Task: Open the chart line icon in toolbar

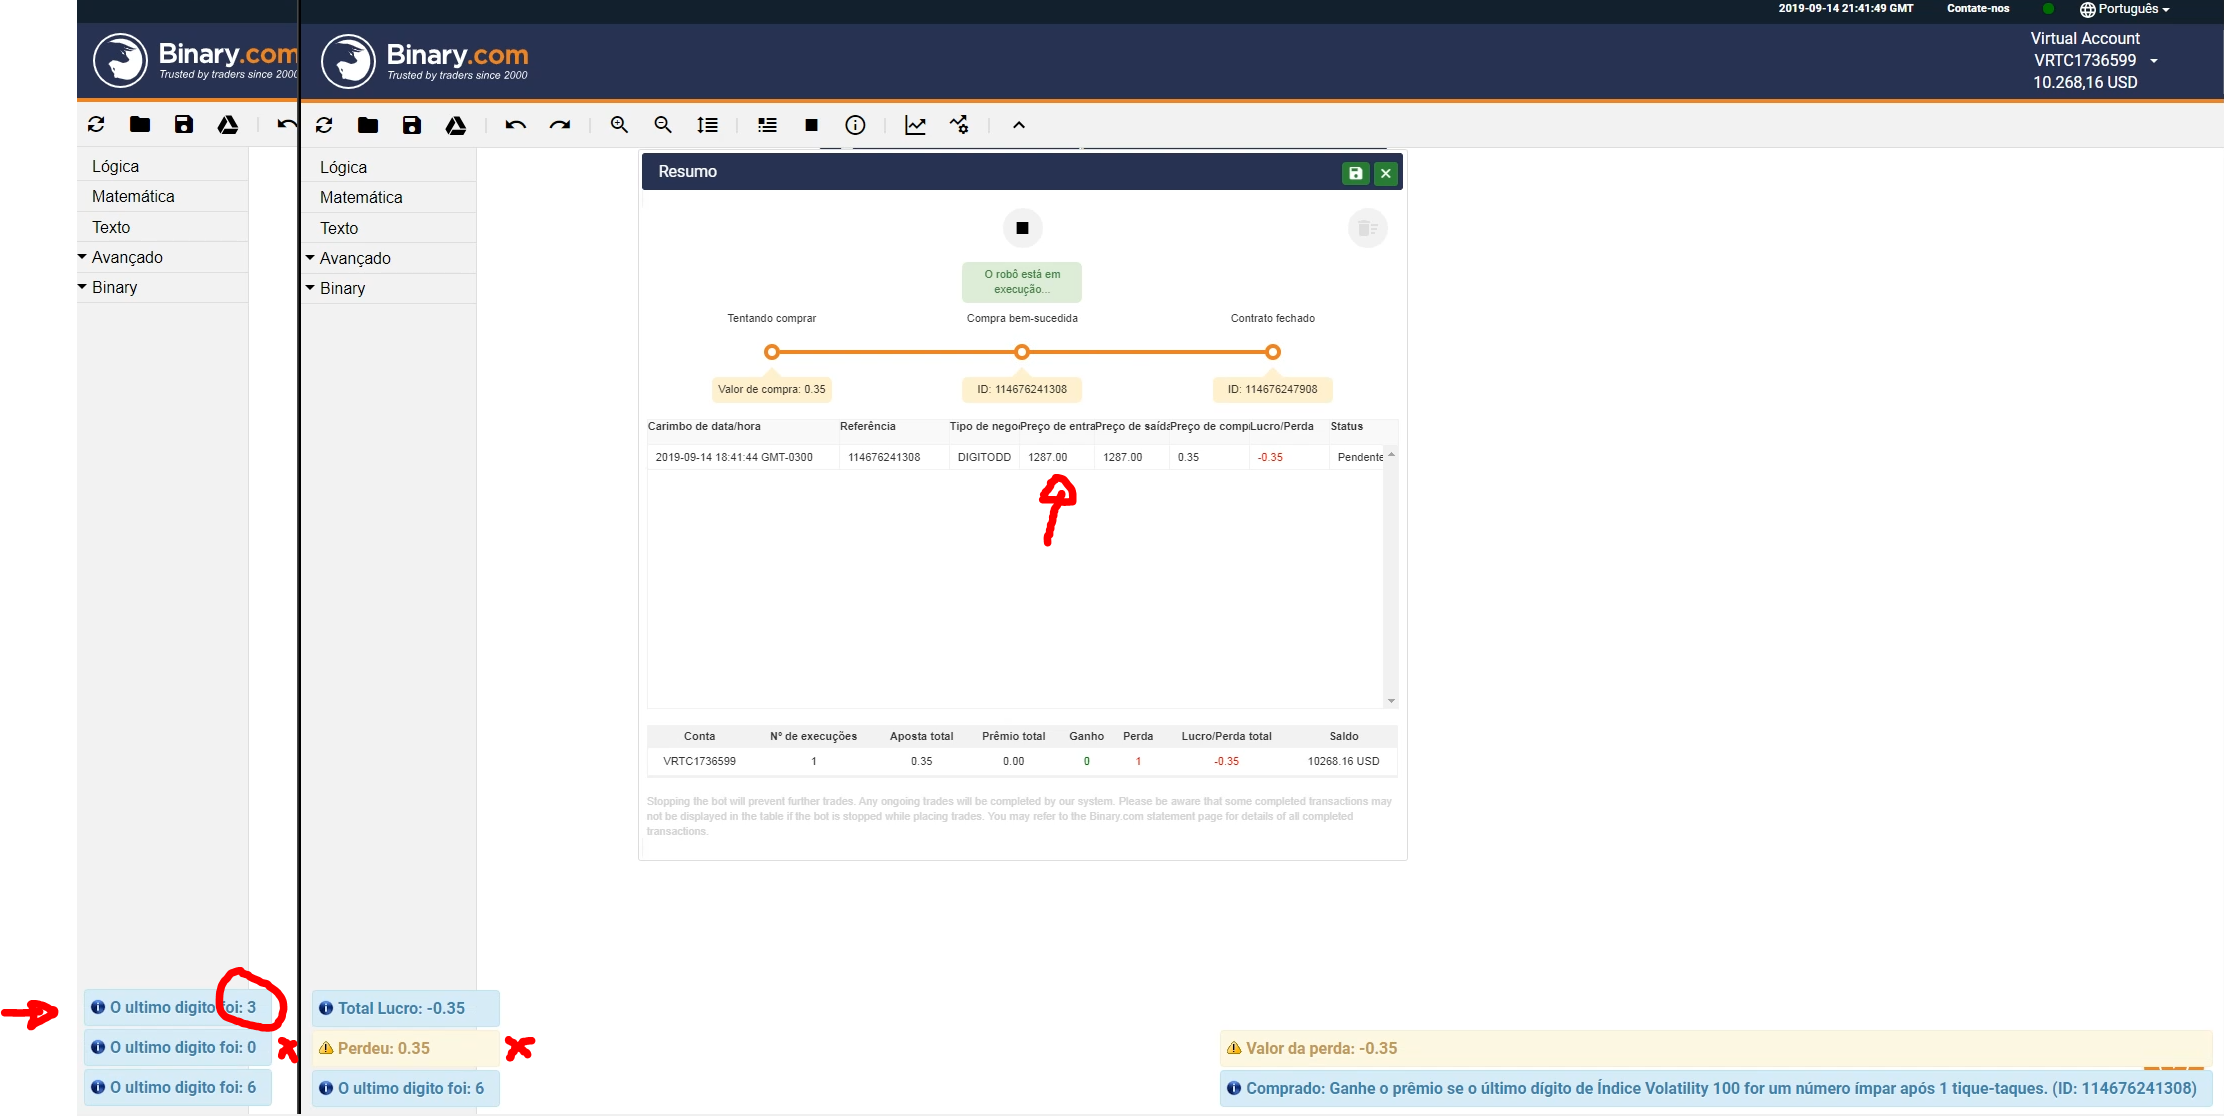Action: point(915,125)
